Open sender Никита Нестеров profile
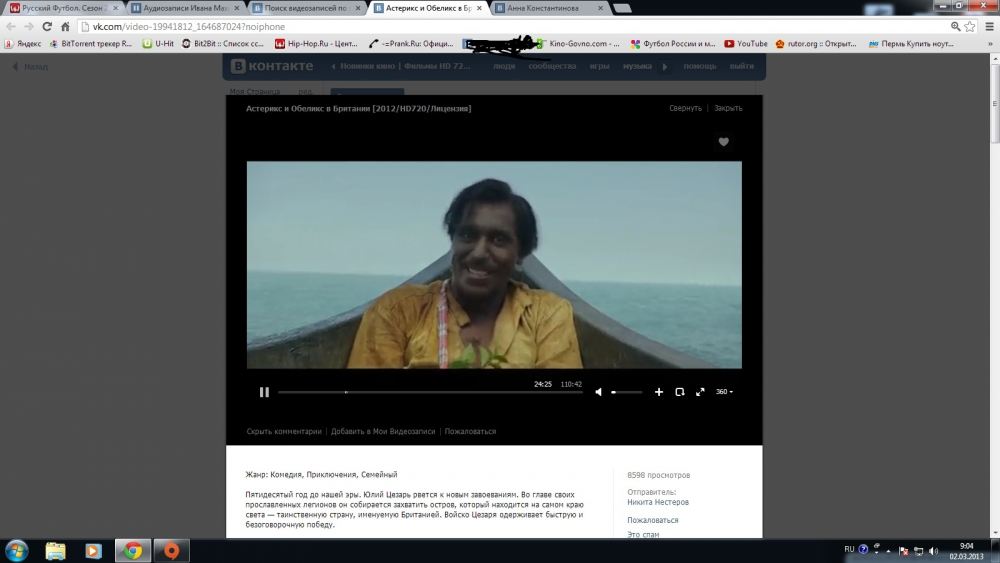 (x=658, y=502)
